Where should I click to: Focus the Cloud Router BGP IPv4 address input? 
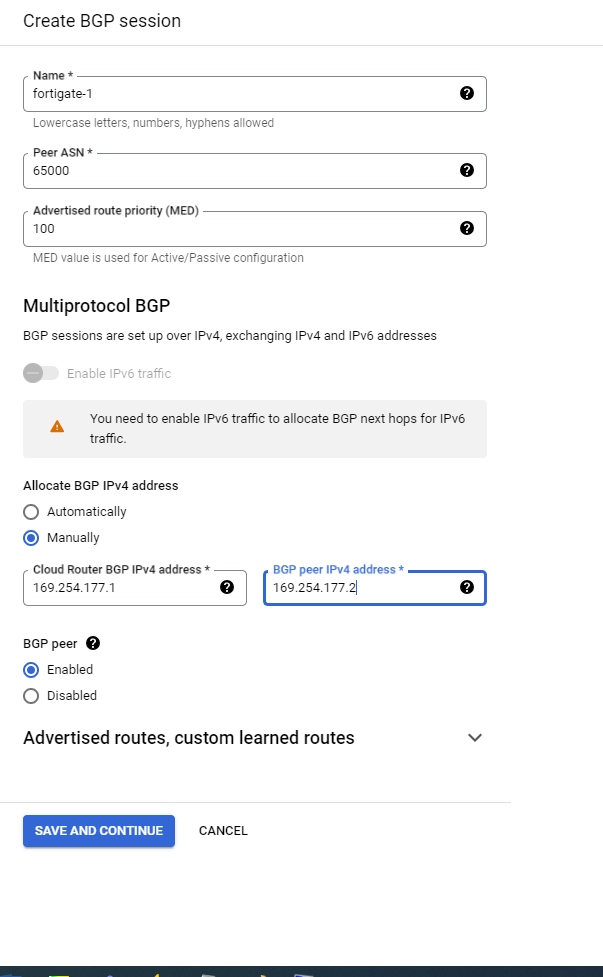pyautogui.click(x=120, y=588)
